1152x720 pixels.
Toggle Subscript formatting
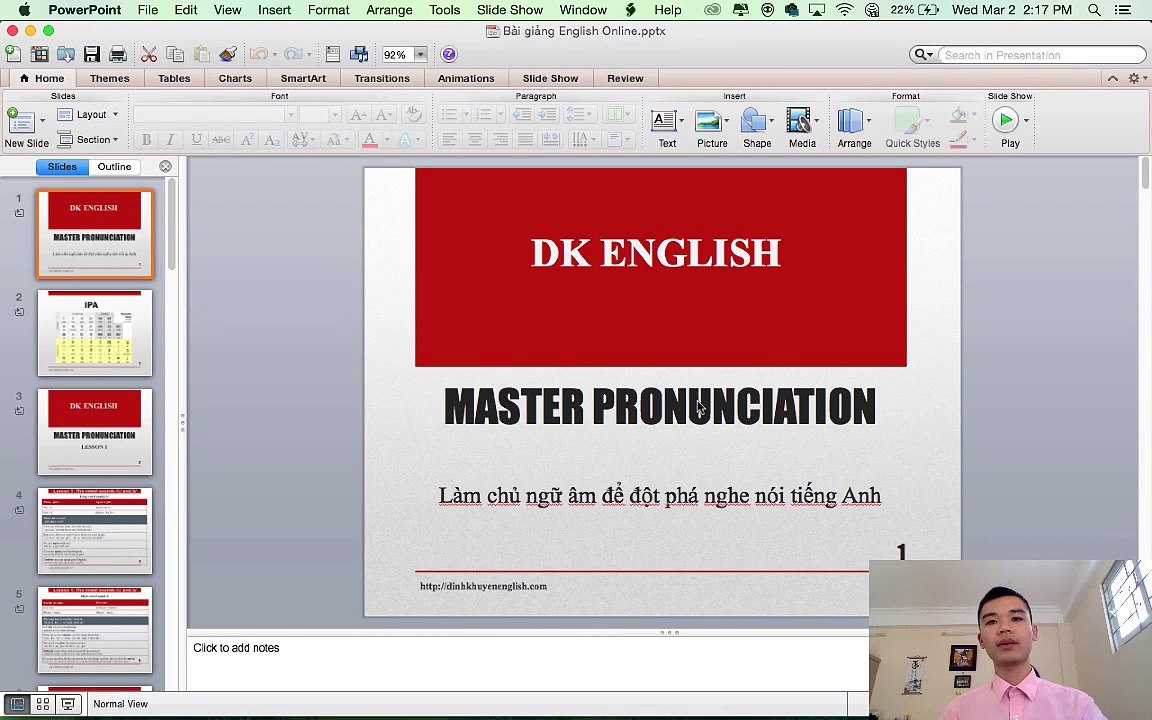click(x=272, y=140)
